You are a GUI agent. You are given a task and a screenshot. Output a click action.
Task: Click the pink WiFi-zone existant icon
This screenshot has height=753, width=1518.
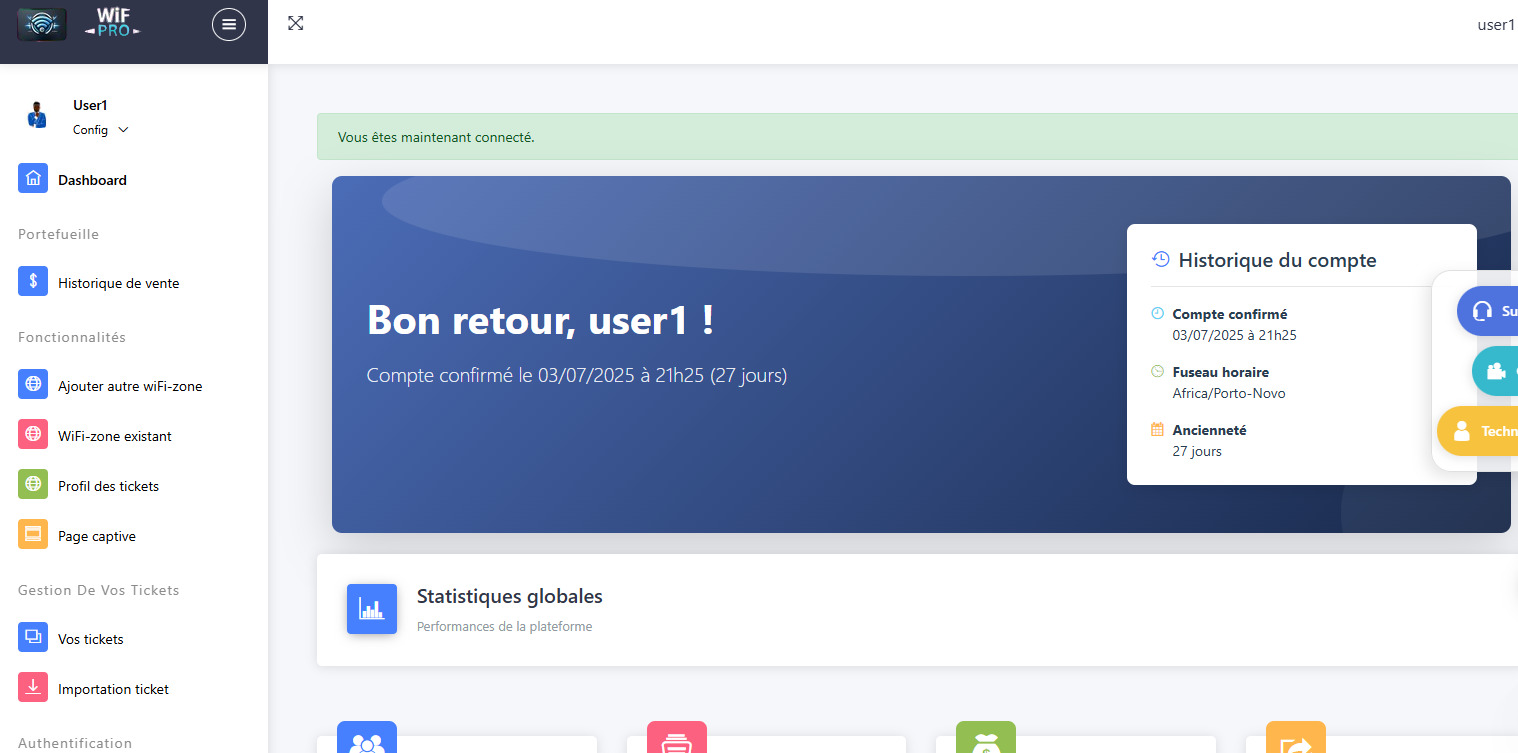[x=33, y=434]
